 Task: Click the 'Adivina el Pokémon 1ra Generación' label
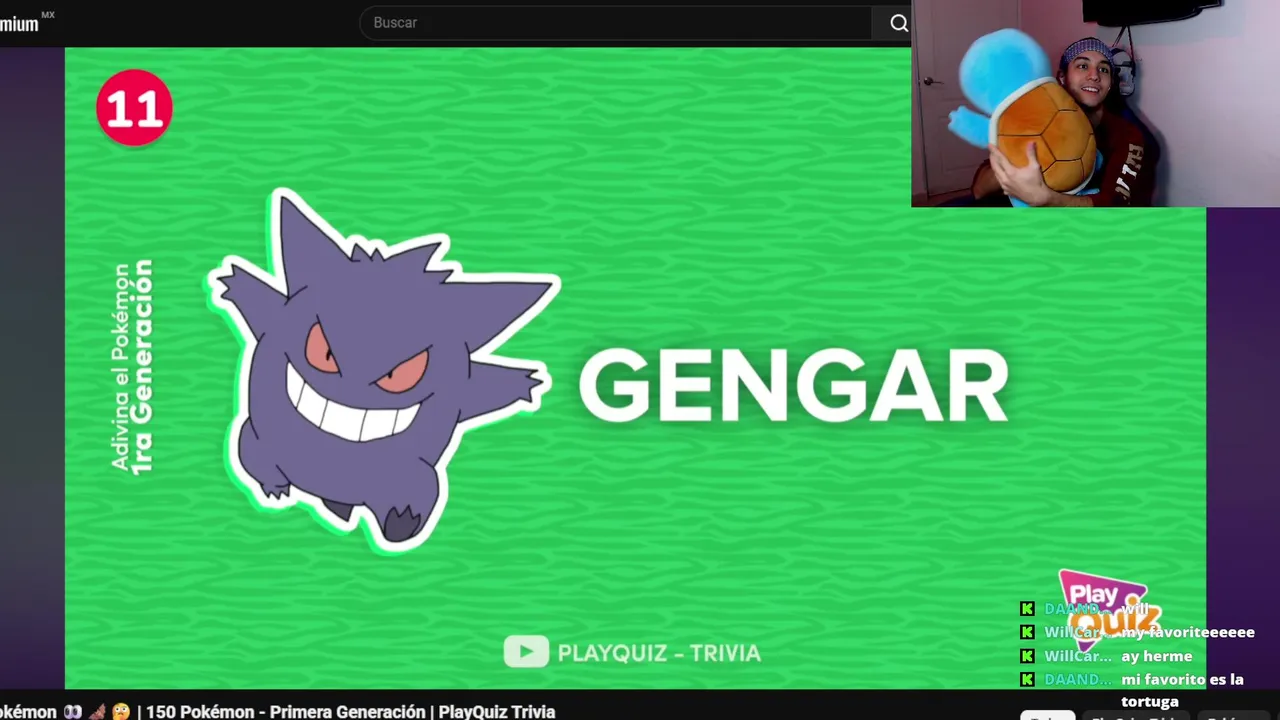[x=133, y=367]
